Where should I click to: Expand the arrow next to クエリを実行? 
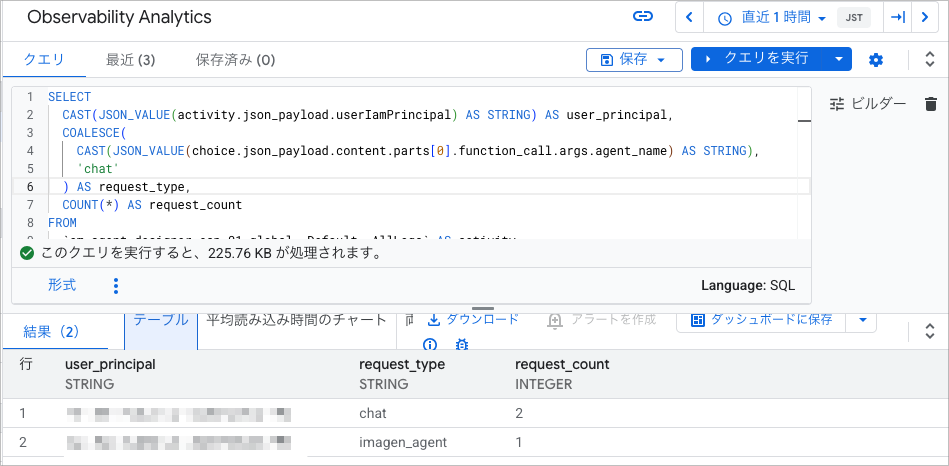coord(838,59)
